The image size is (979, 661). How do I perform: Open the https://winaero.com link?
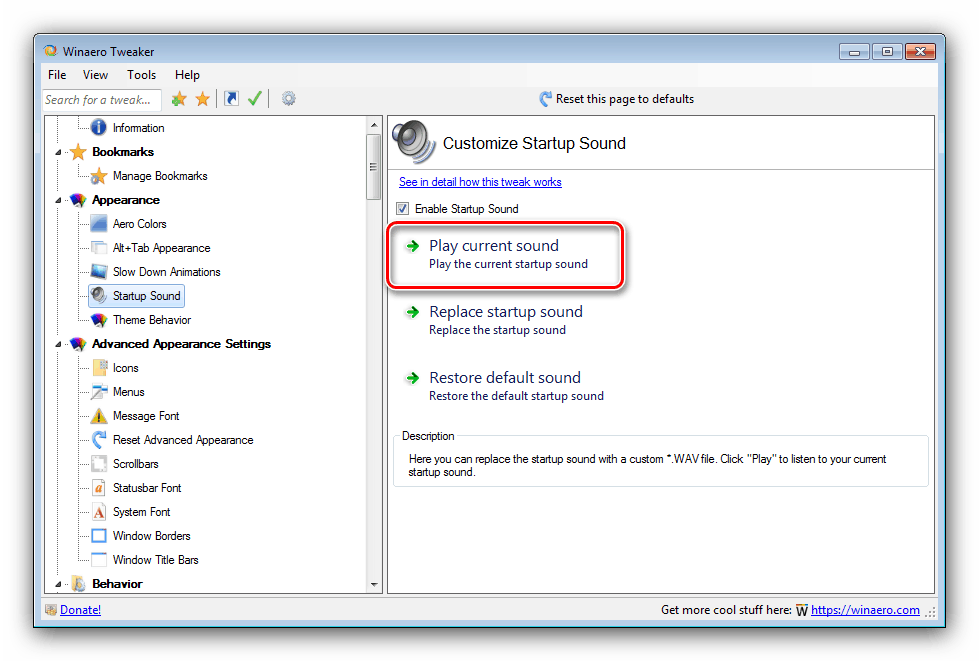coord(865,610)
